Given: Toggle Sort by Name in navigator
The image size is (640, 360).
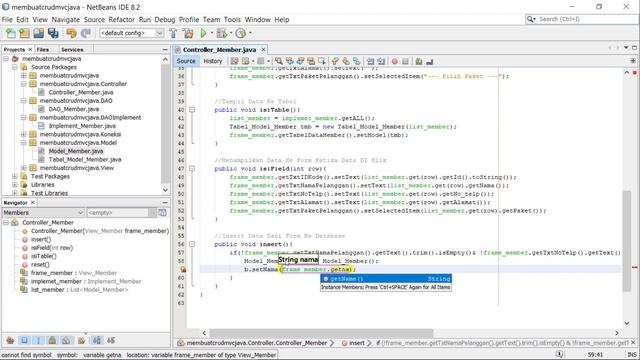Looking at the screenshot, I should tap(97, 340).
